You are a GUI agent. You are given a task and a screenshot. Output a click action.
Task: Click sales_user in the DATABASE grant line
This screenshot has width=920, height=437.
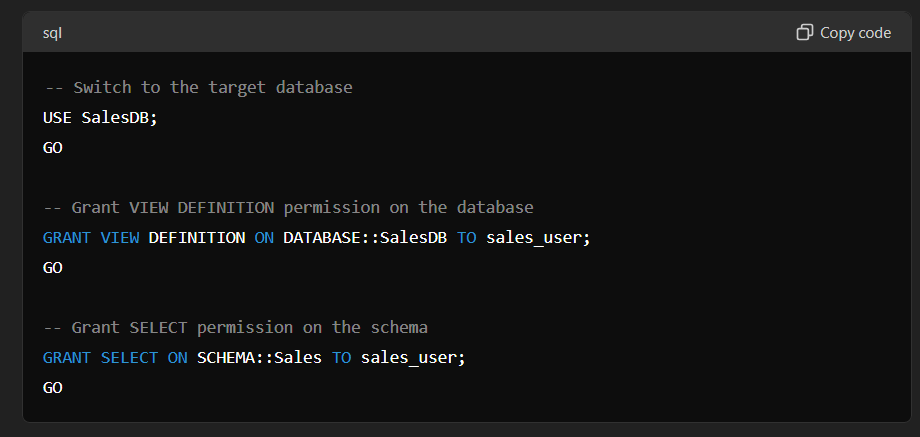coord(535,238)
